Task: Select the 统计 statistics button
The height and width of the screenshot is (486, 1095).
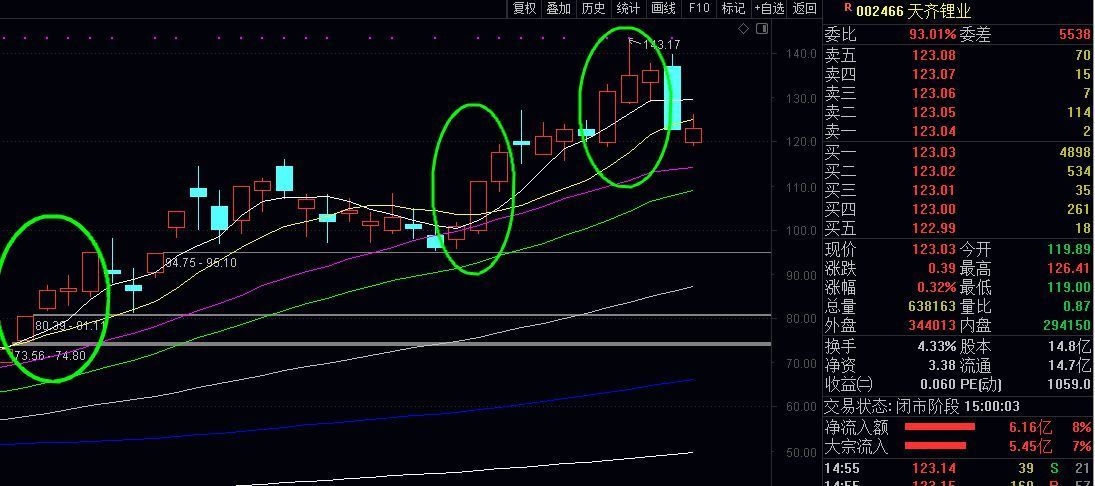Action: pos(628,9)
